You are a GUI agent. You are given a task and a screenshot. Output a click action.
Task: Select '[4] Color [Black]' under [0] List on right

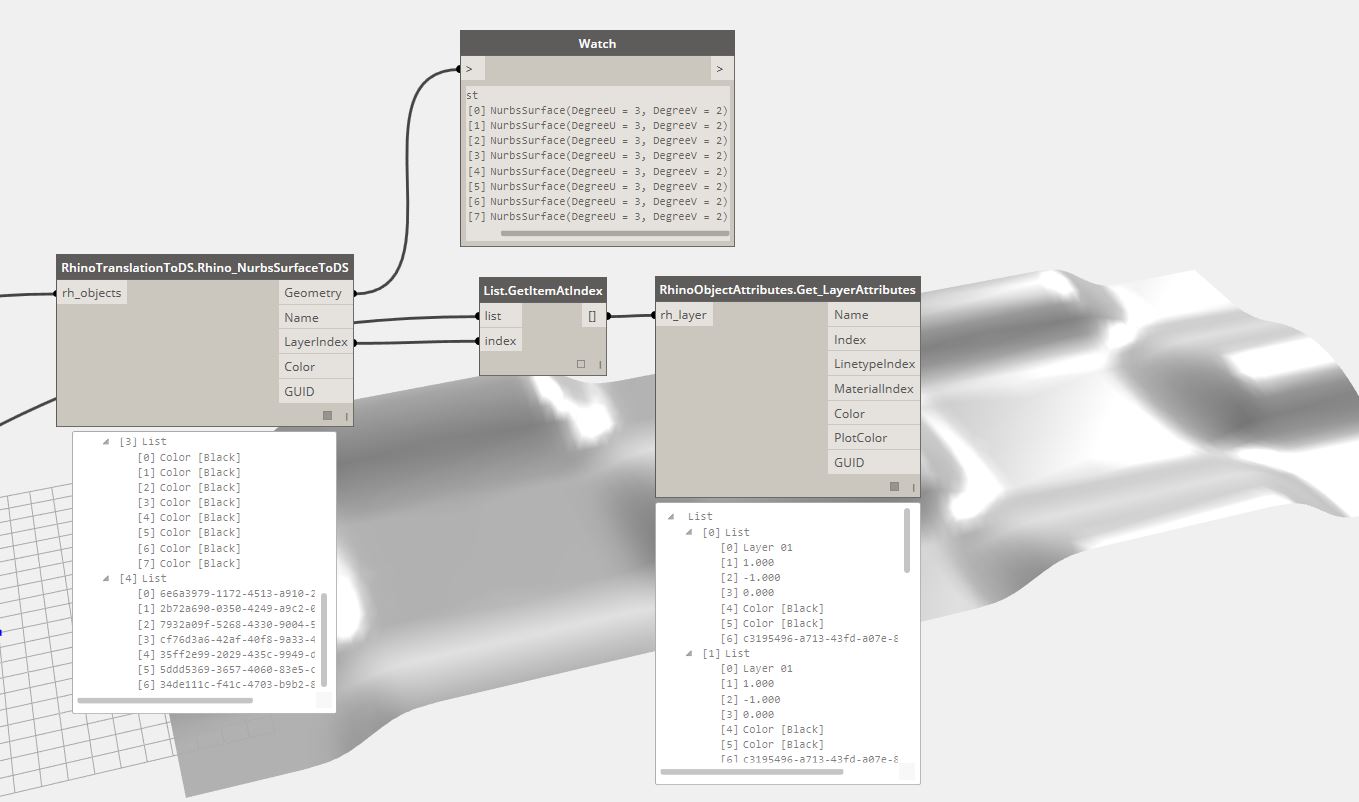point(772,608)
